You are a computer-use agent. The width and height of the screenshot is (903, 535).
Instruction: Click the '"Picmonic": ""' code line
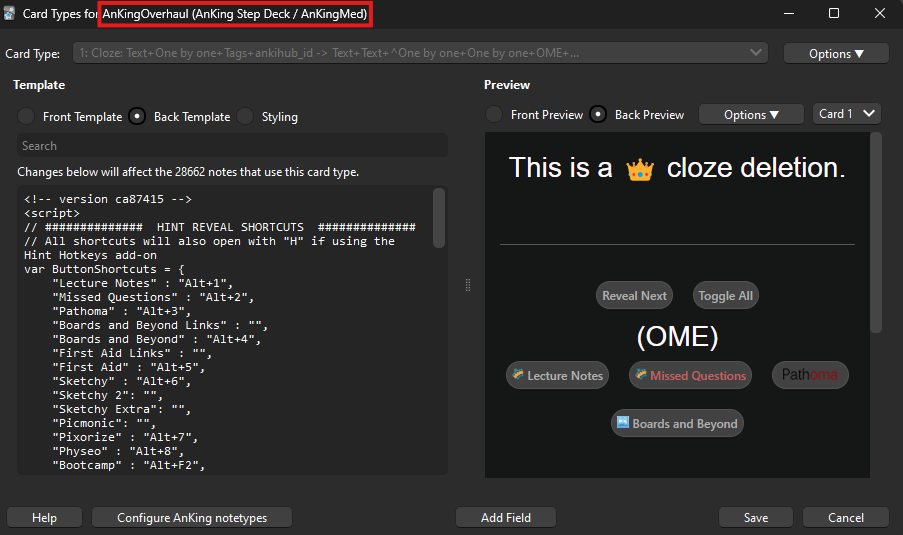[104, 423]
